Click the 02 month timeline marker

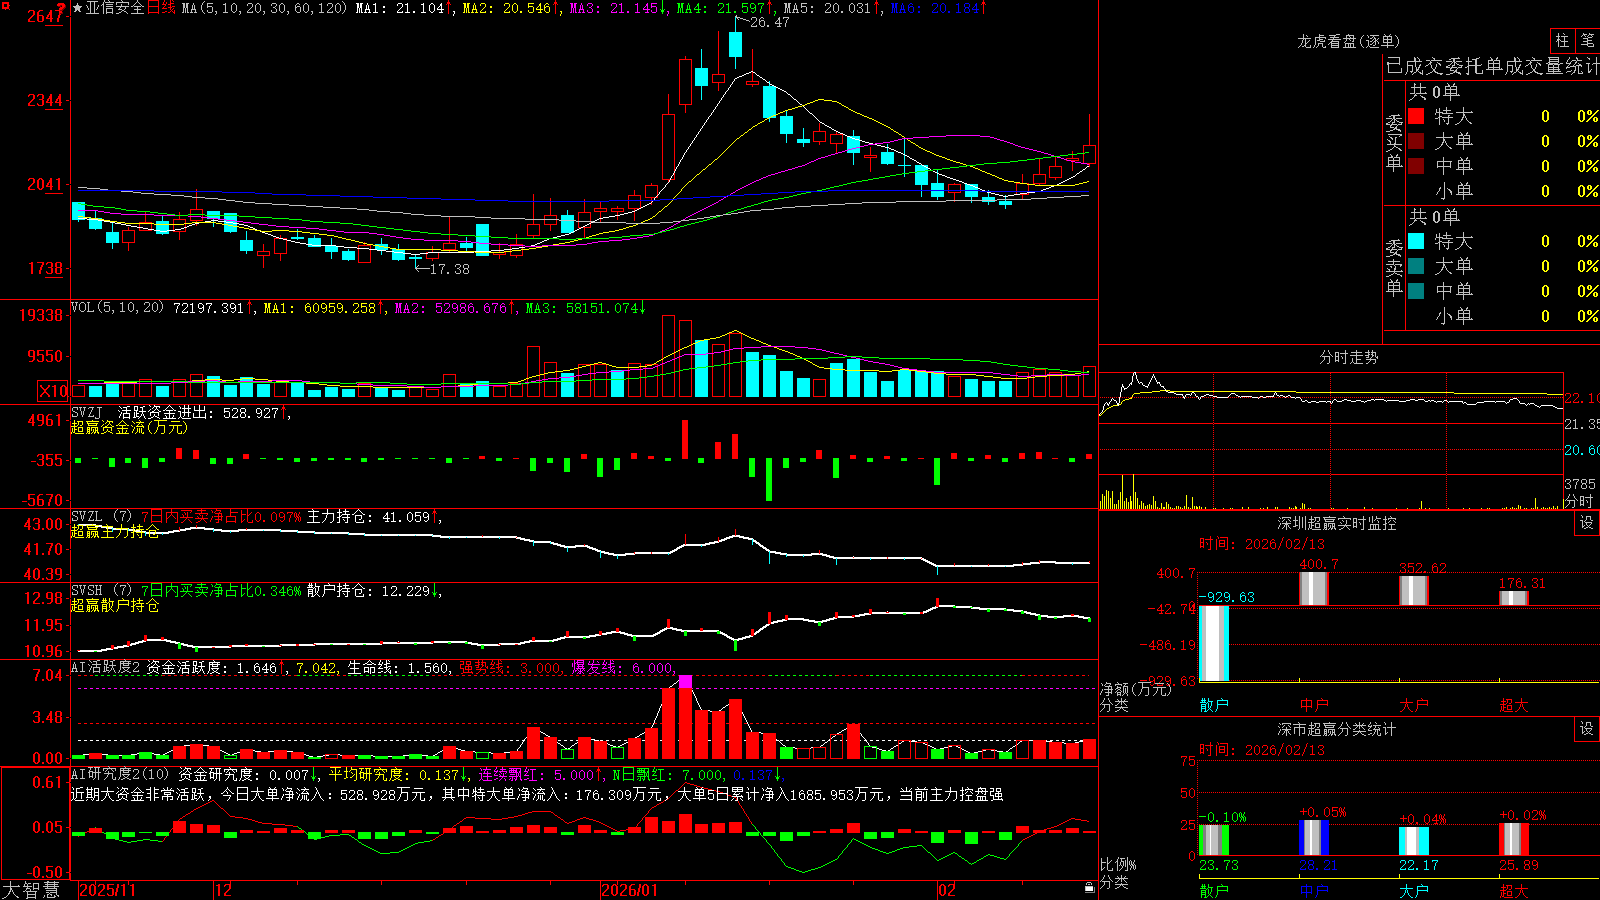(x=947, y=890)
